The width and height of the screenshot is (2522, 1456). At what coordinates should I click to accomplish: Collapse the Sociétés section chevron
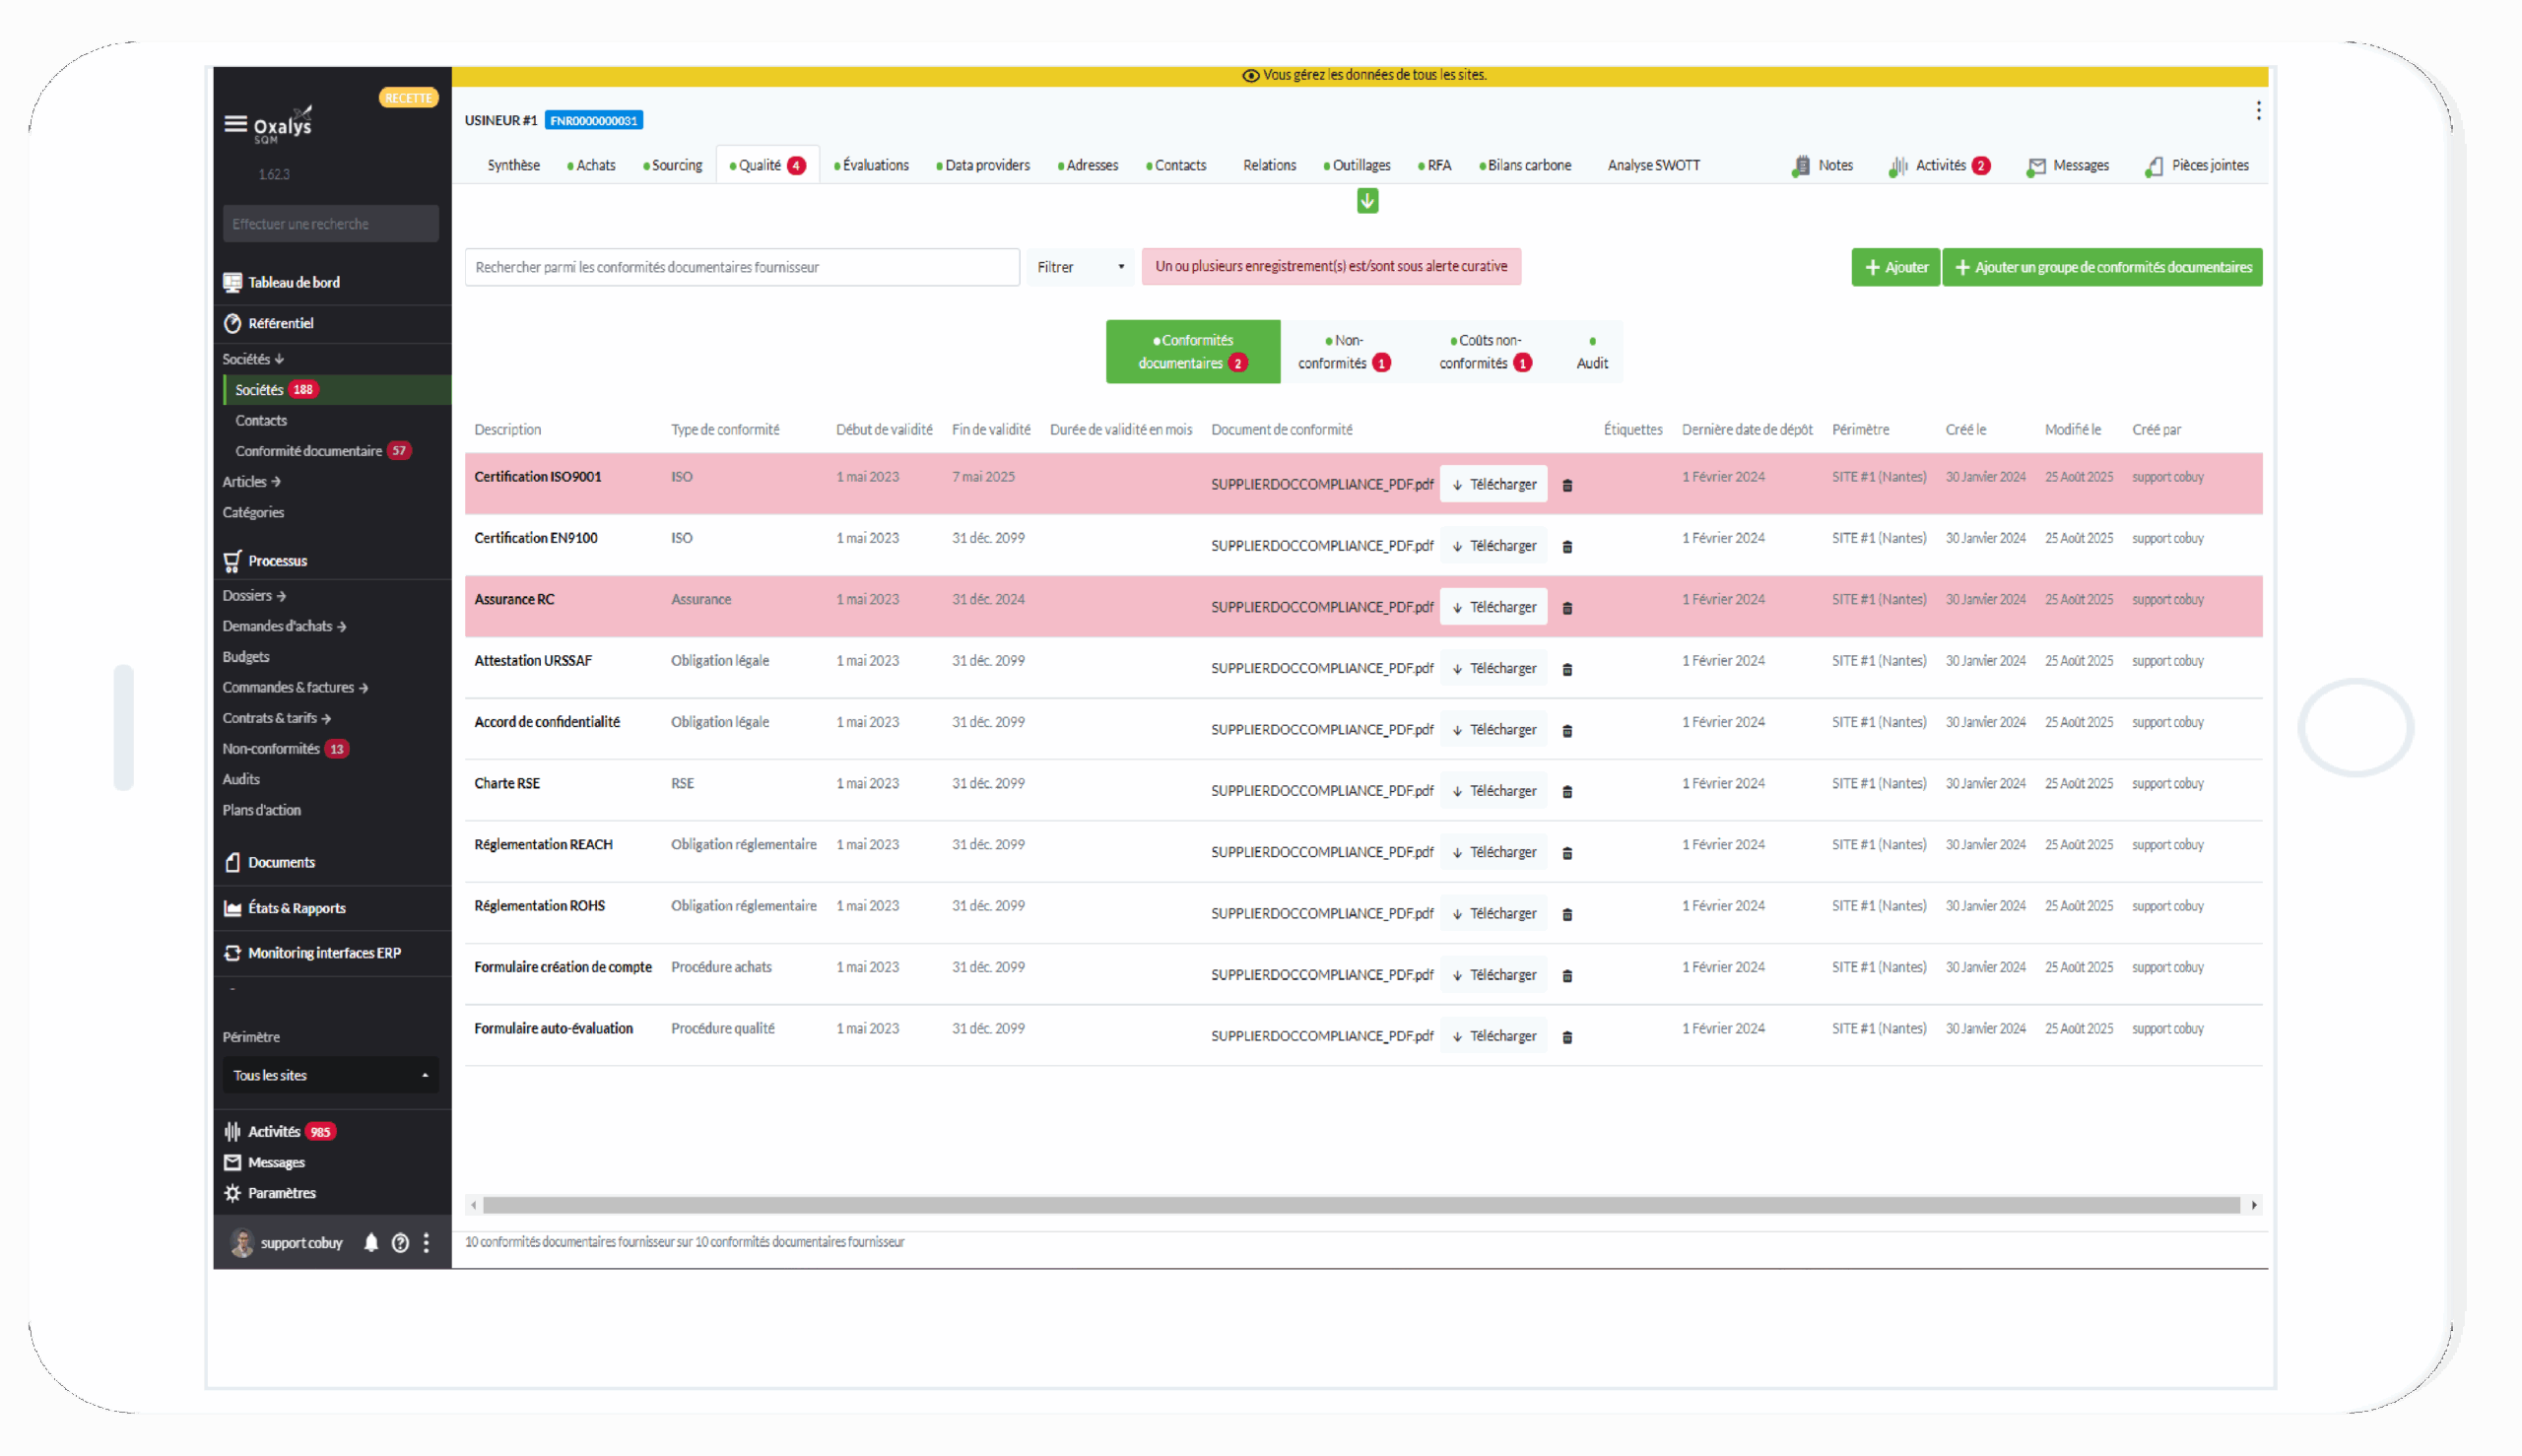(281, 358)
